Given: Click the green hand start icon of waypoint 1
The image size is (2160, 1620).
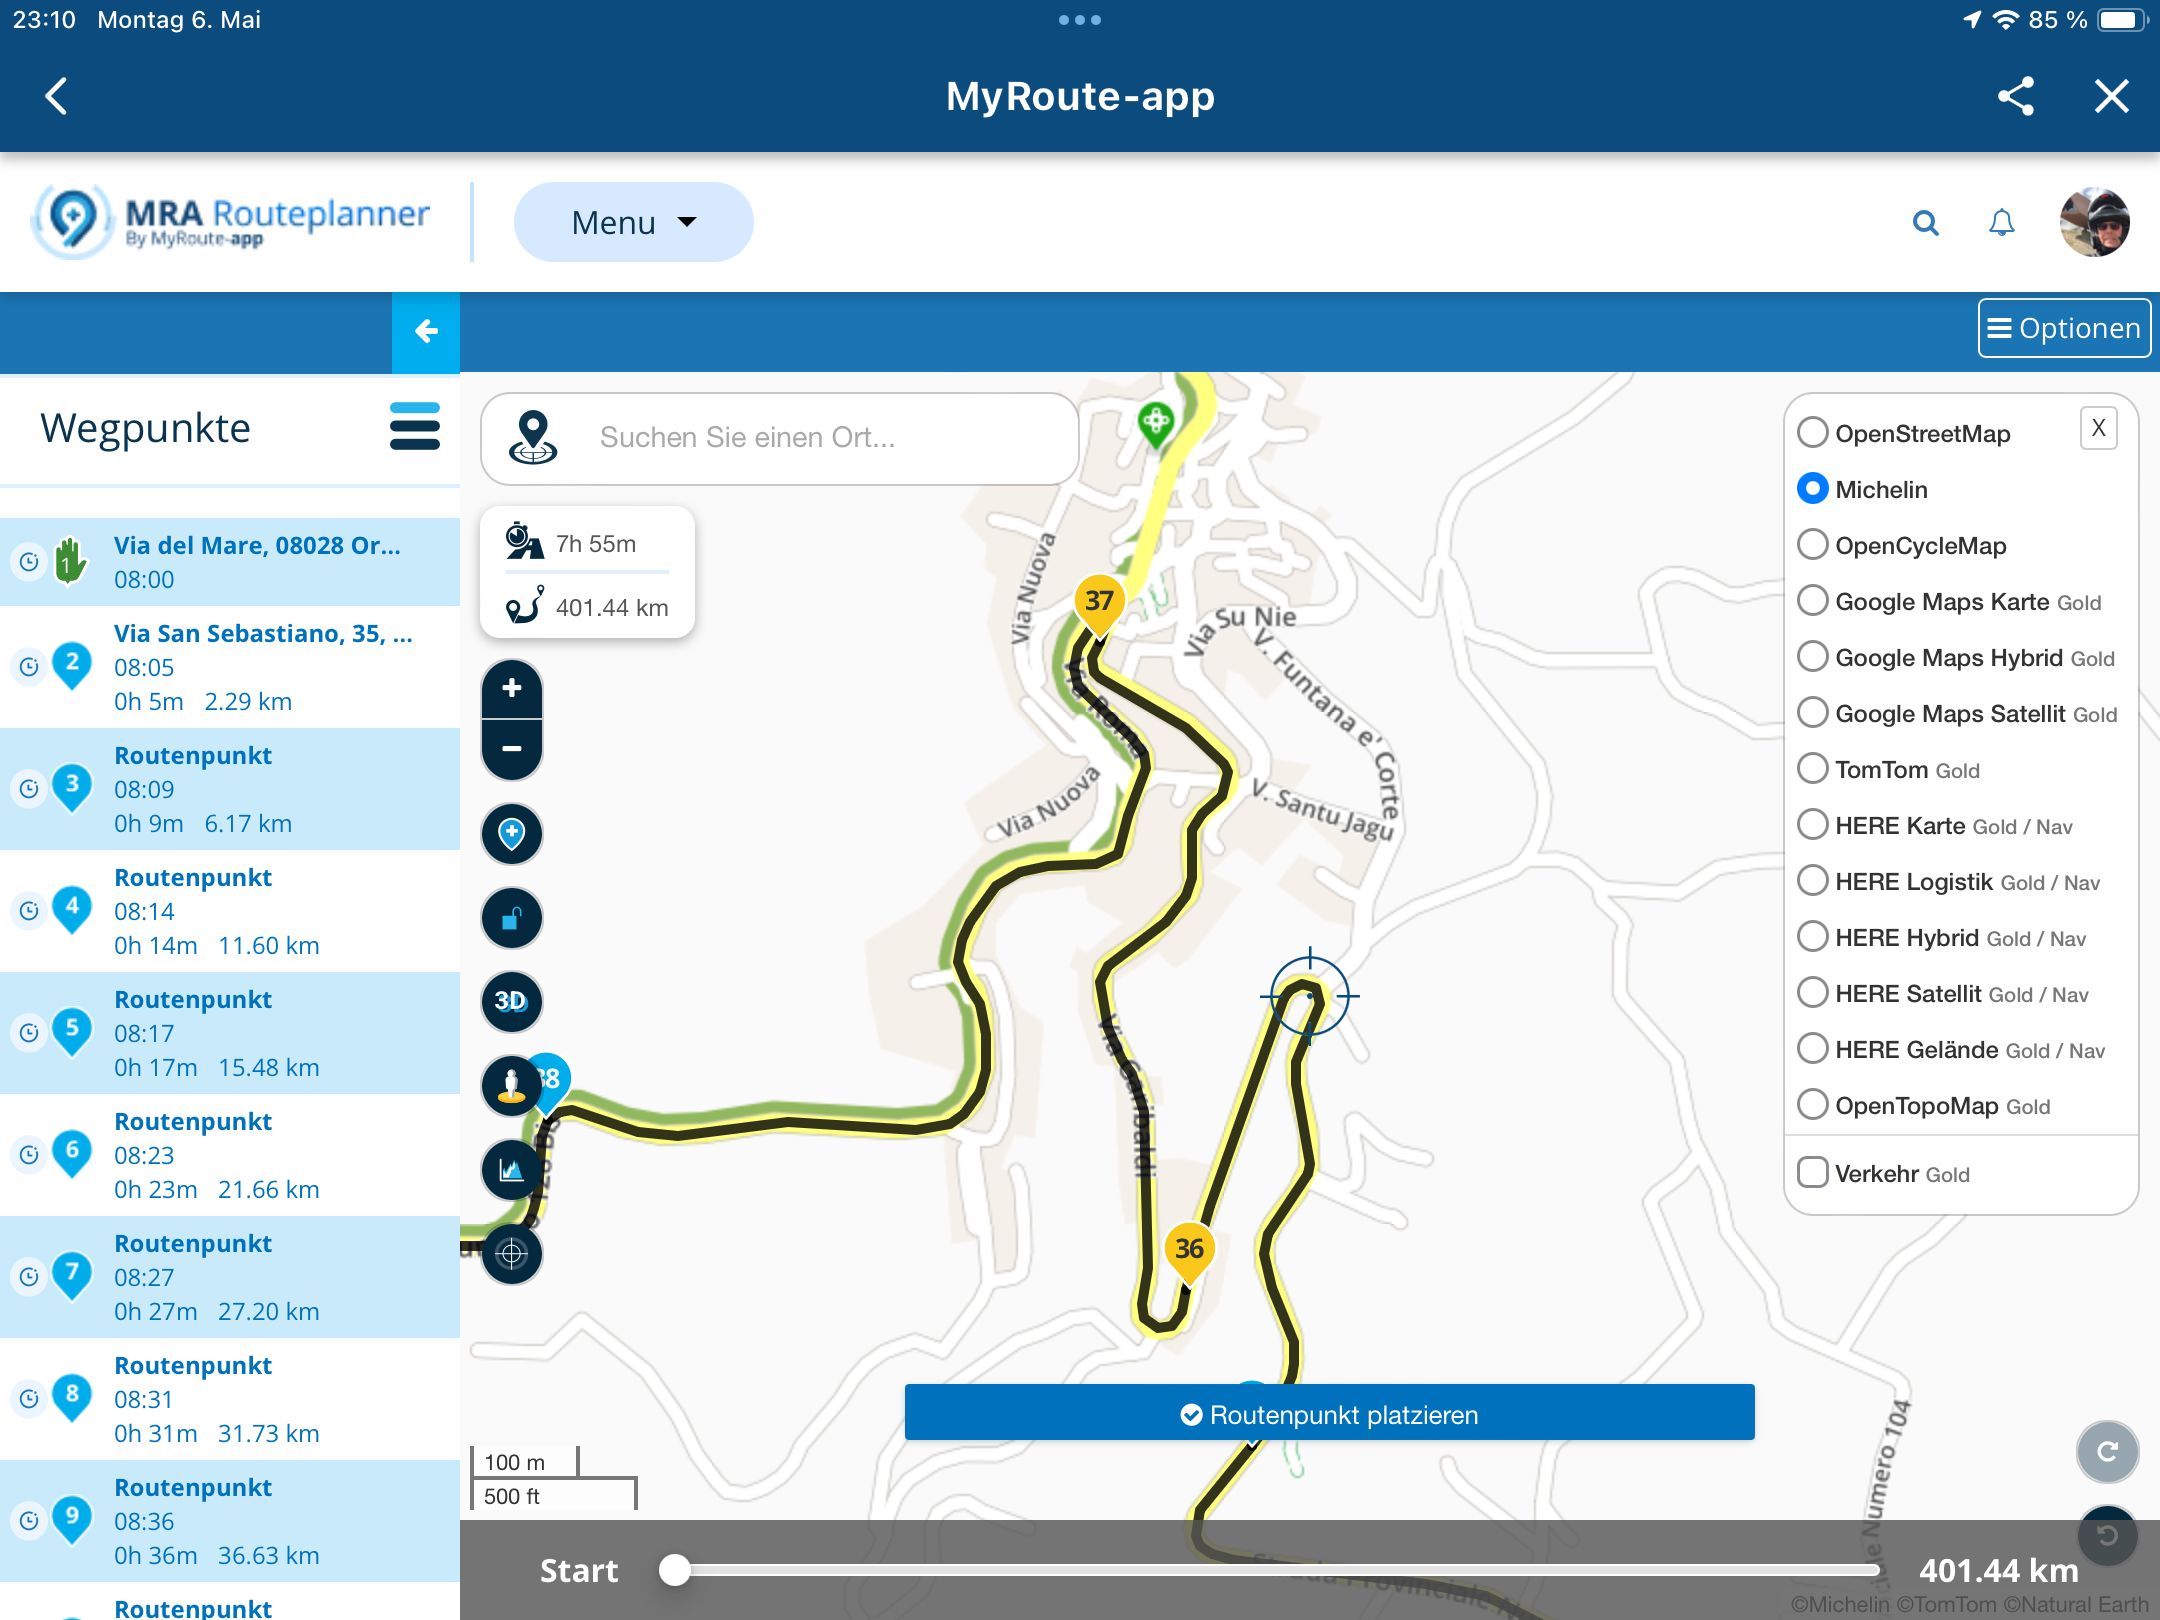Looking at the screenshot, I should (x=69, y=560).
